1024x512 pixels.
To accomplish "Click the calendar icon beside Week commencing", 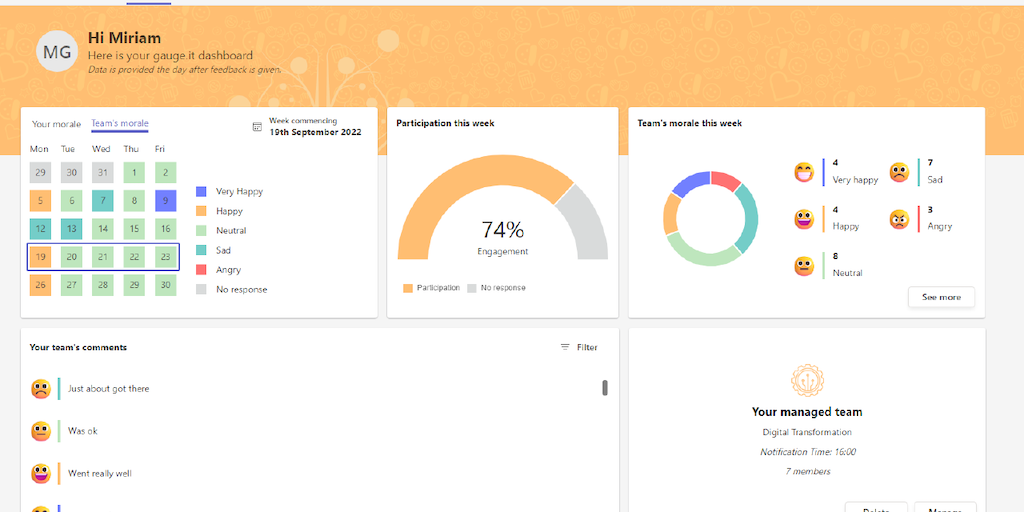I will 257,127.
